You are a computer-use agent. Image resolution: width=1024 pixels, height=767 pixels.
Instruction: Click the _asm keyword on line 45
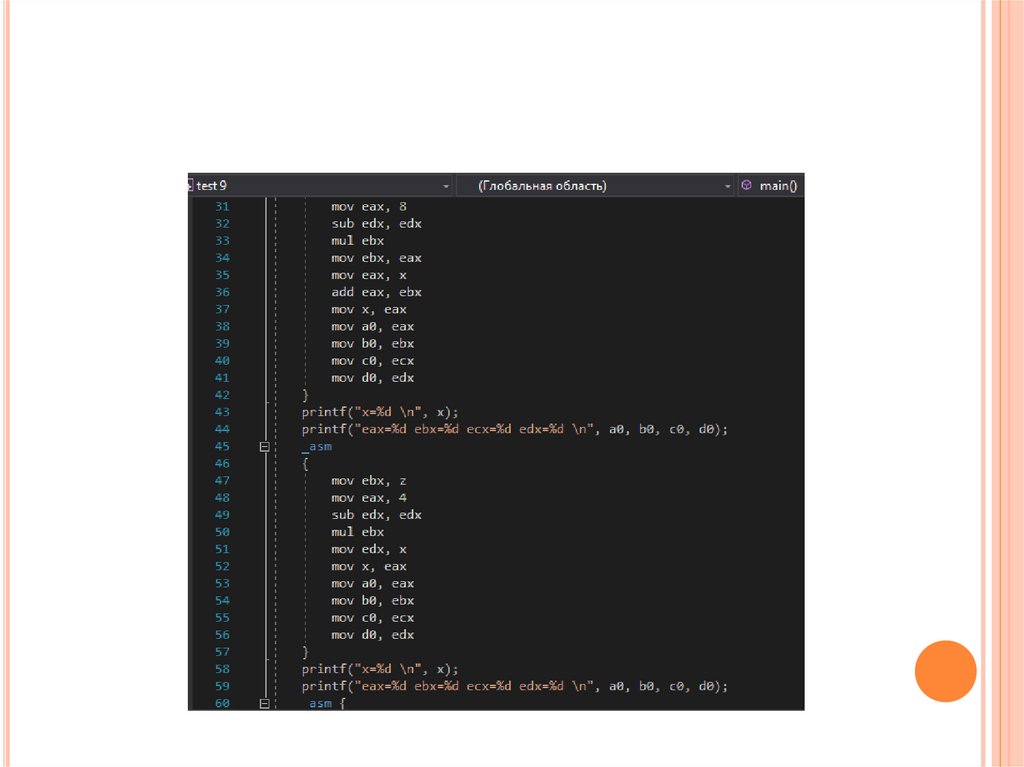pyautogui.click(x=317, y=446)
